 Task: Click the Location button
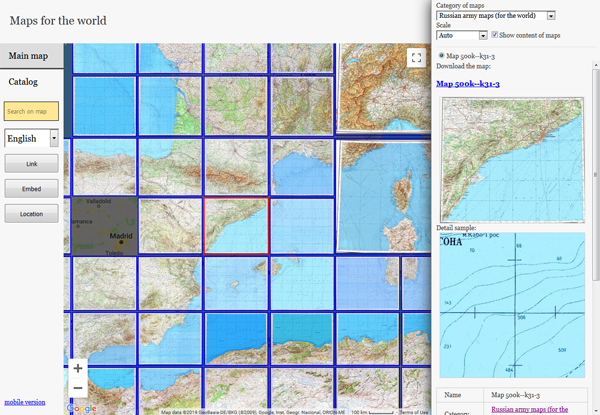point(31,213)
